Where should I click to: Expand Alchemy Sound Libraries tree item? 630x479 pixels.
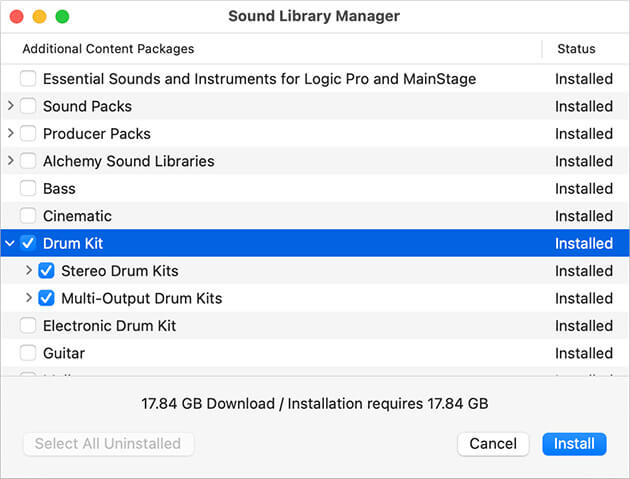tap(10, 161)
